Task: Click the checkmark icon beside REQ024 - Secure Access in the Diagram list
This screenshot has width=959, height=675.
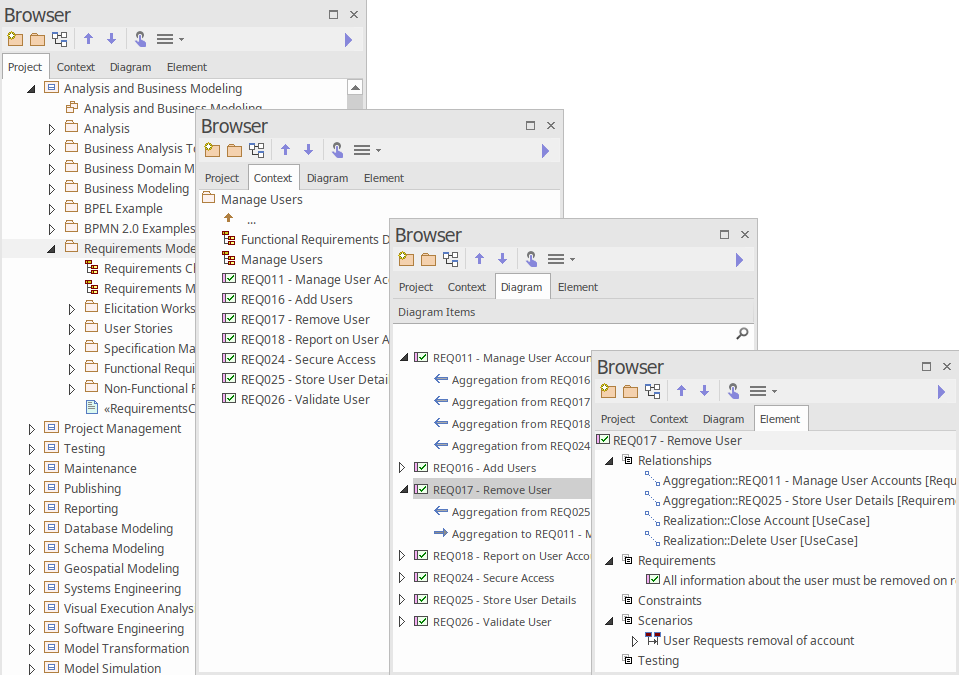Action: click(421, 578)
